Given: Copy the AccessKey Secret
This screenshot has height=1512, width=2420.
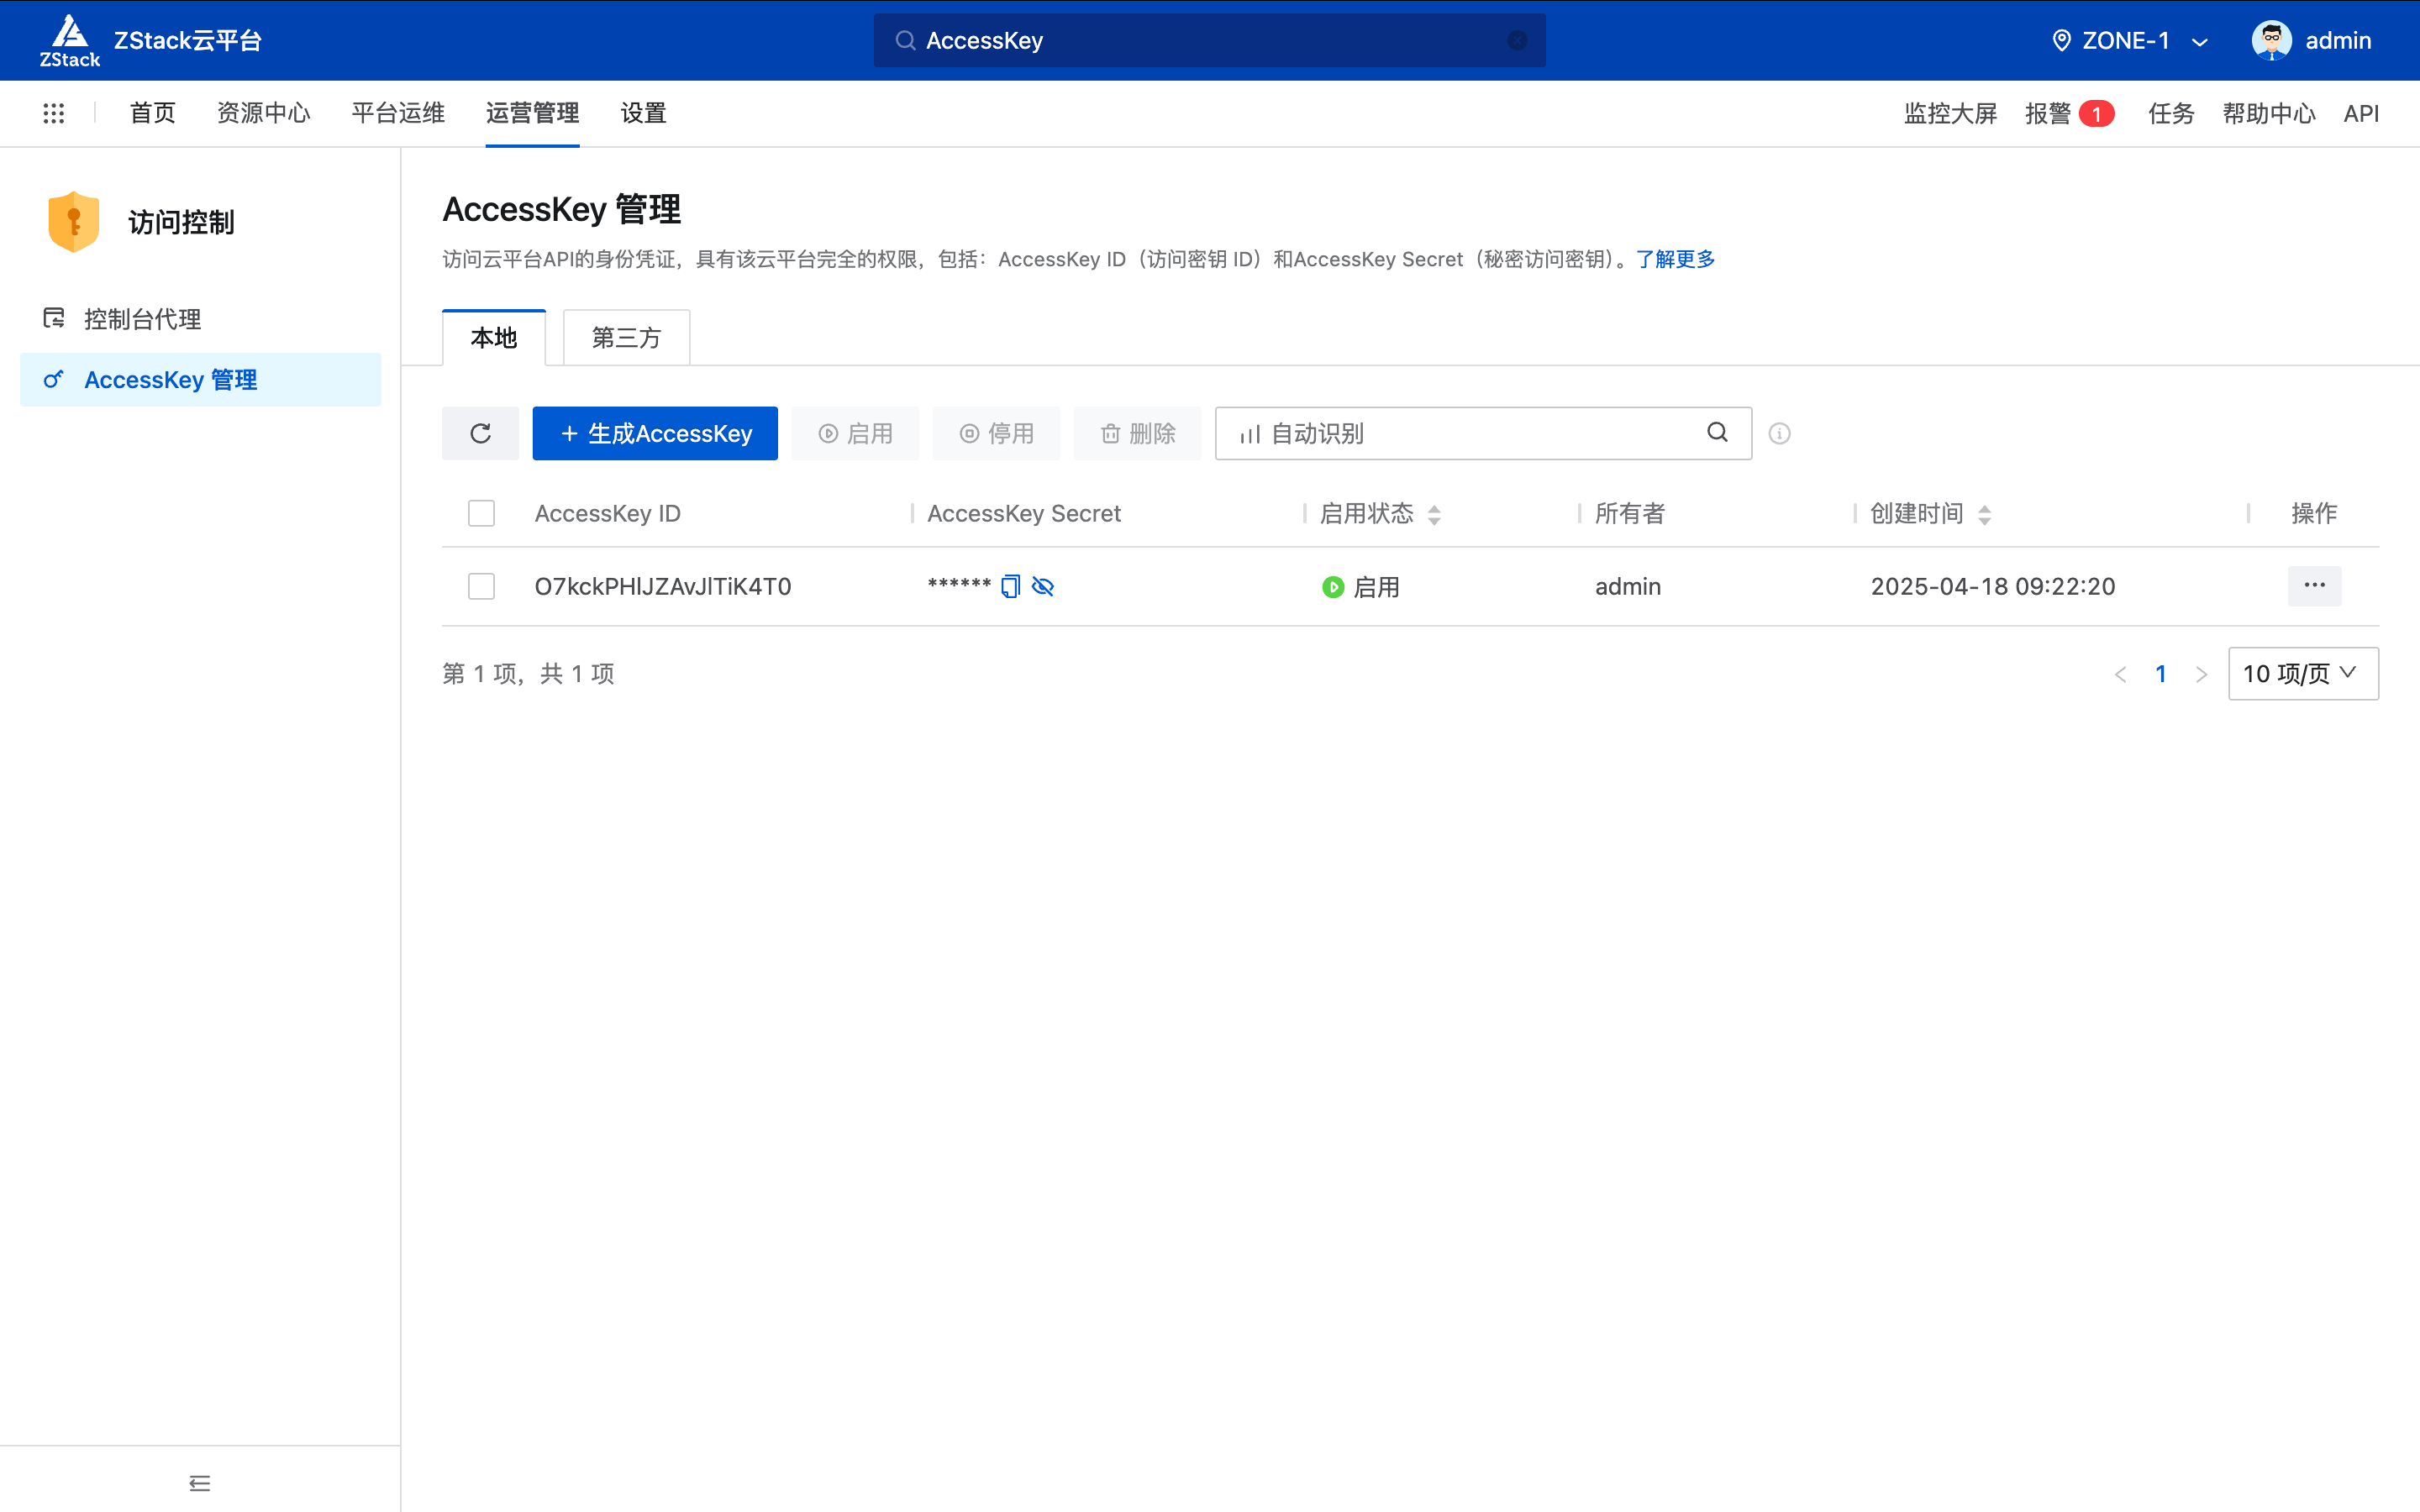Looking at the screenshot, I should 1010,586.
